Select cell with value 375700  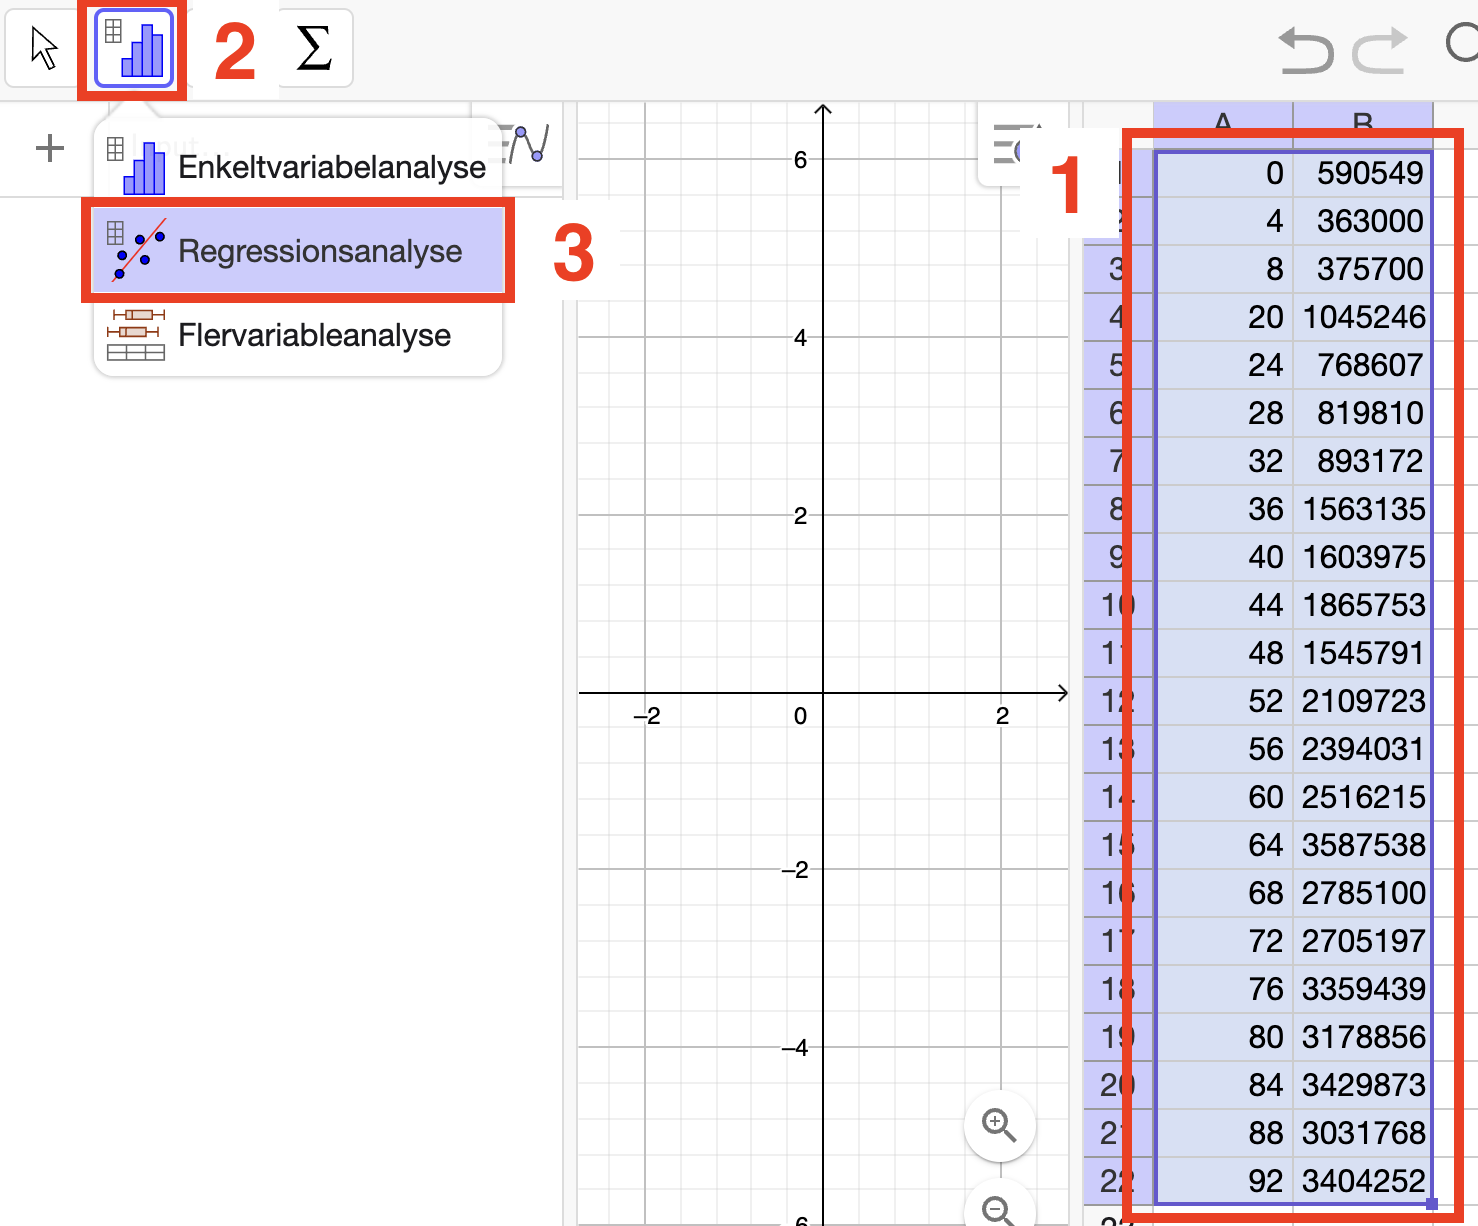pyautogui.click(x=1362, y=269)
